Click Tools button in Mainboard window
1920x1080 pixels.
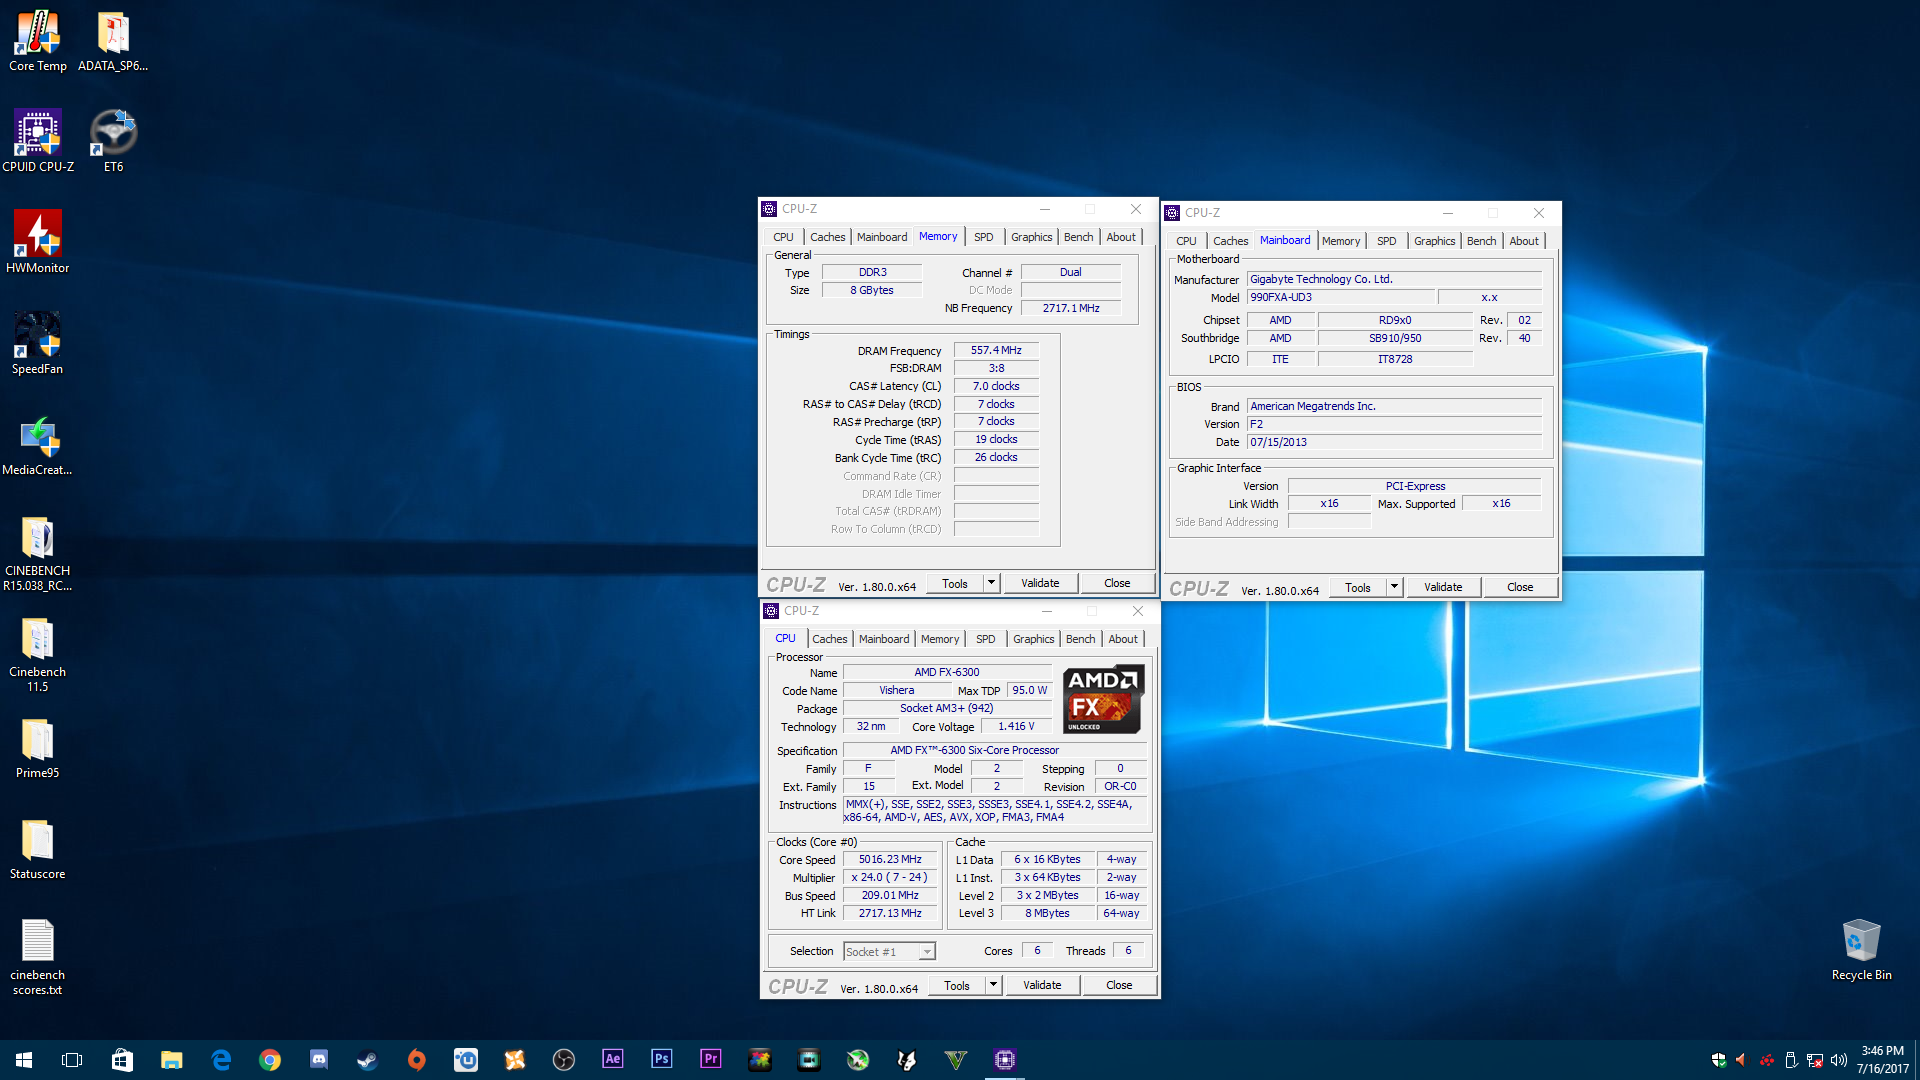(x=1358, y=588)
